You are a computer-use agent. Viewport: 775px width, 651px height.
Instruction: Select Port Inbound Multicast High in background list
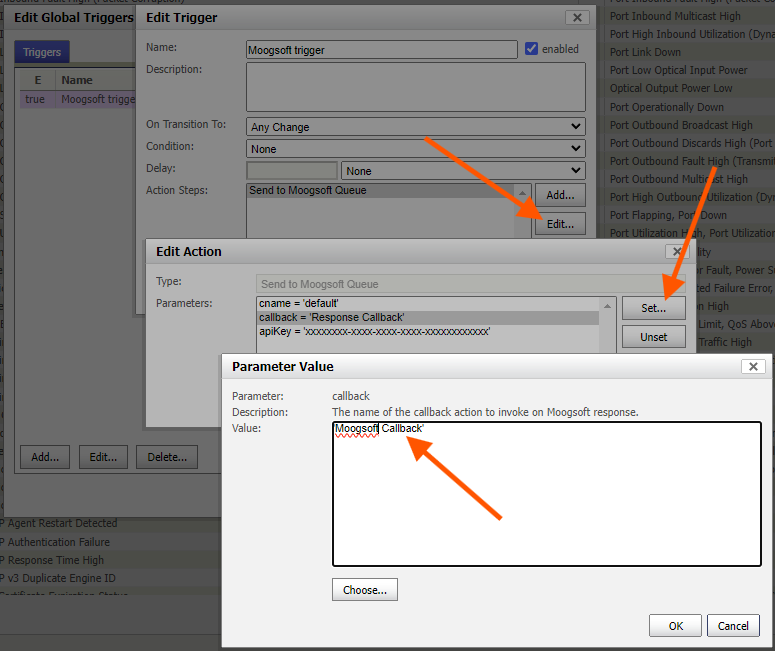[675, 16]
